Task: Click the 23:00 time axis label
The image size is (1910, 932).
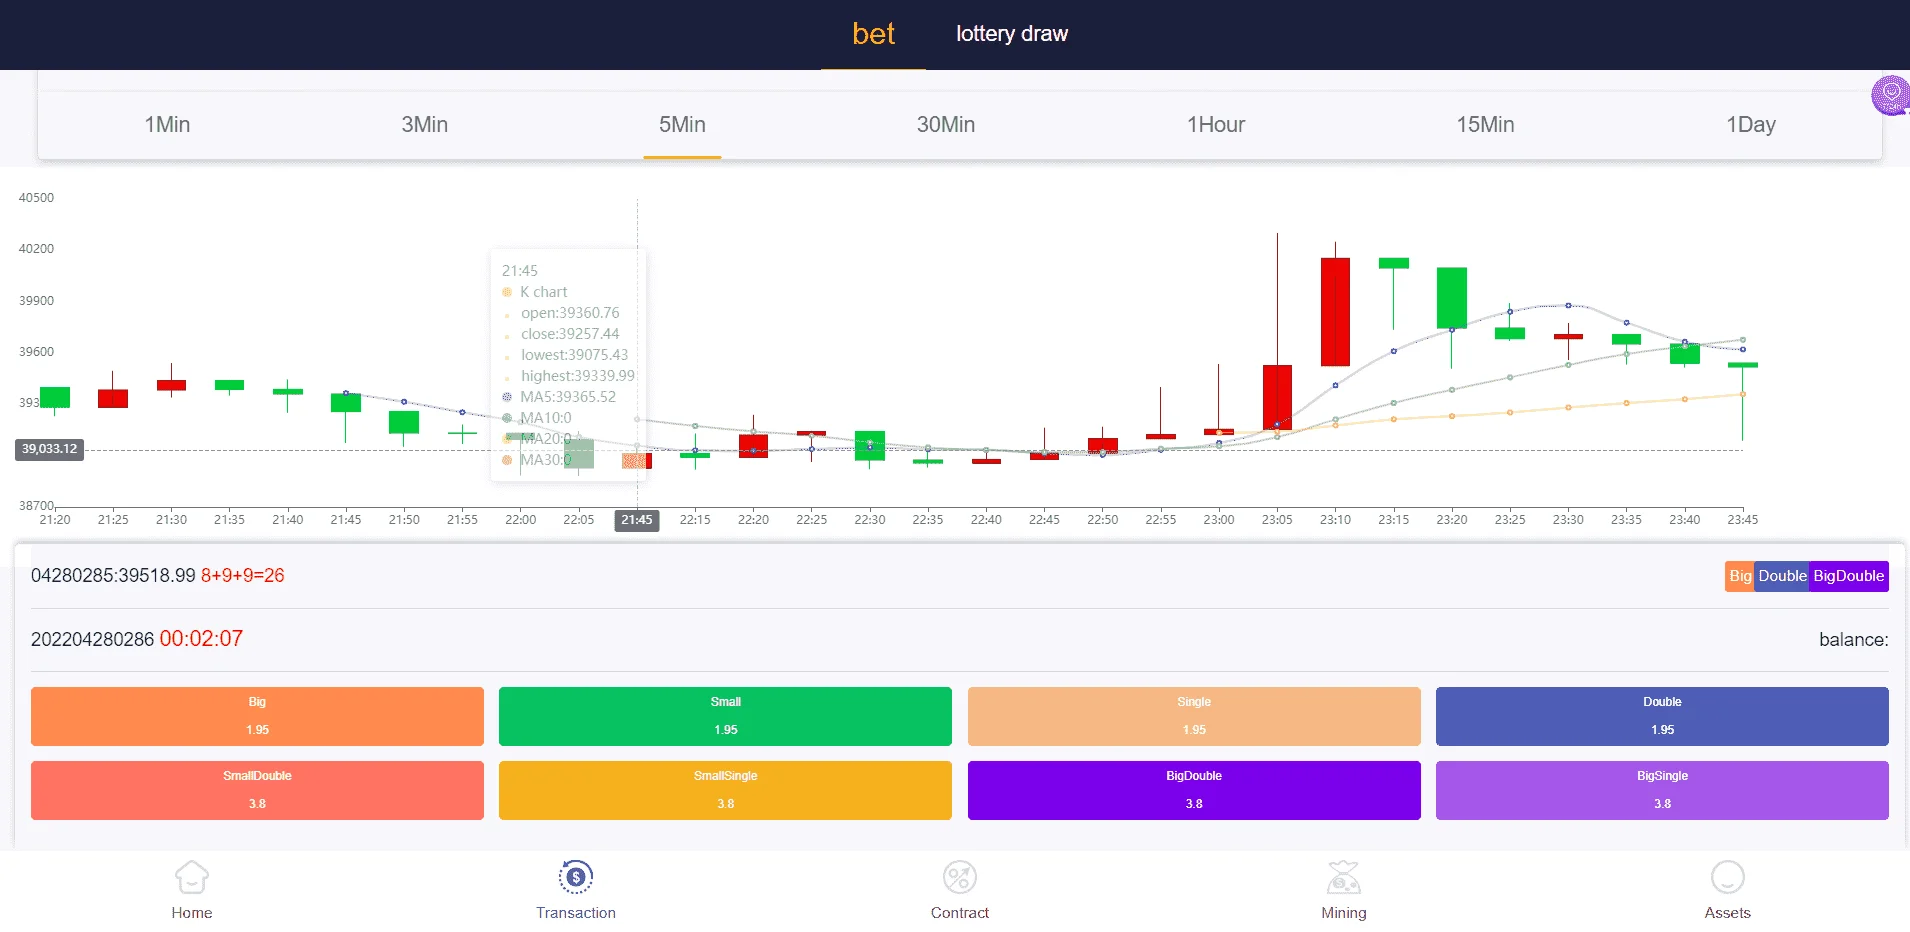Action: (1219, 520)
